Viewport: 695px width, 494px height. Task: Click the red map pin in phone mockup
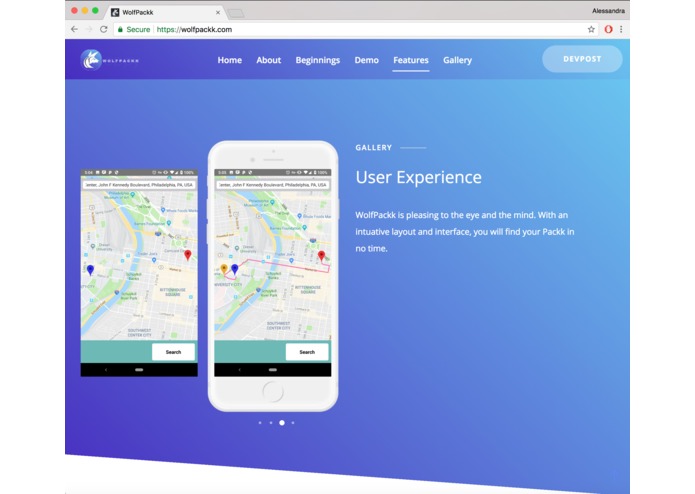point(321,256)
